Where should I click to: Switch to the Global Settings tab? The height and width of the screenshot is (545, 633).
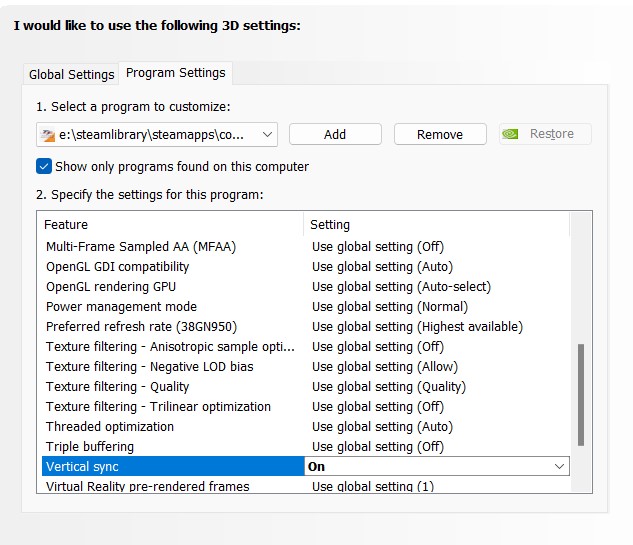pos(71,74)
